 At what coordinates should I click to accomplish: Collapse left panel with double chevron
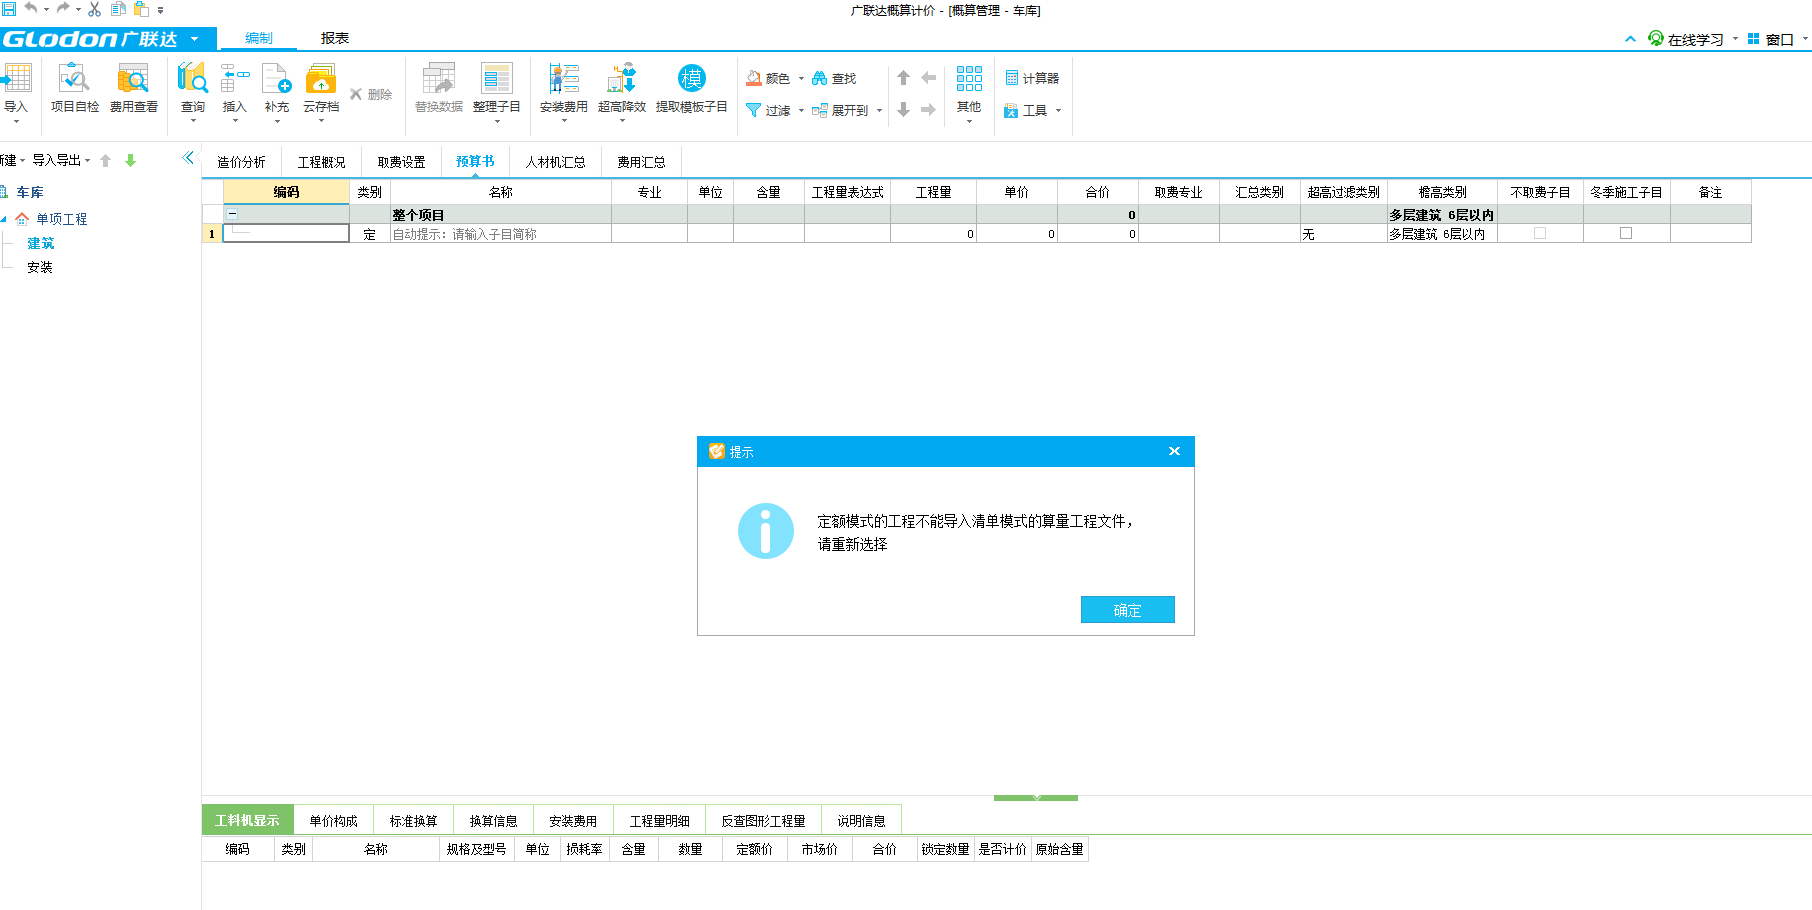[188, 158]
